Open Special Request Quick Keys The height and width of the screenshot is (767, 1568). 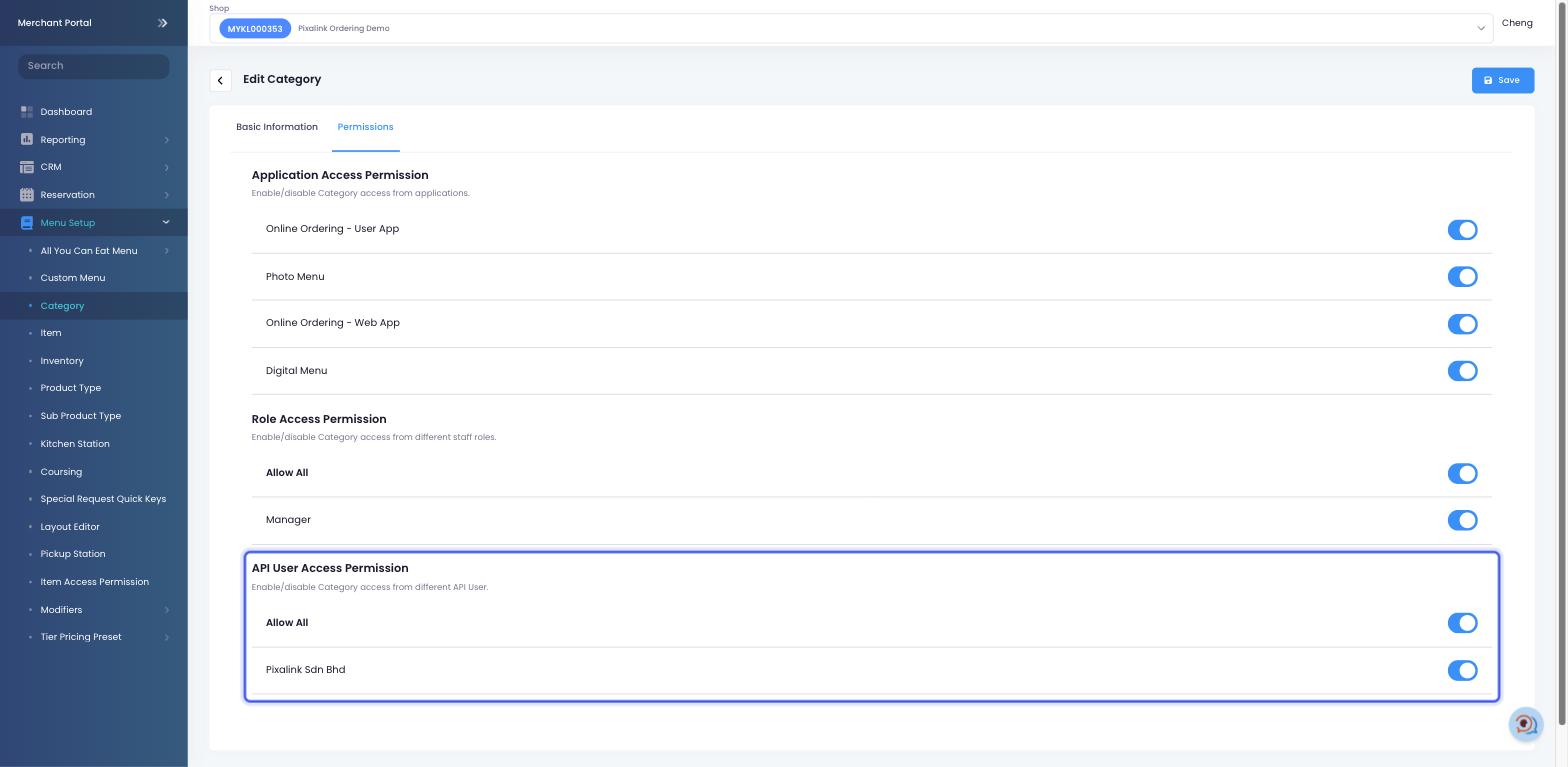click(x=103, y=499)
